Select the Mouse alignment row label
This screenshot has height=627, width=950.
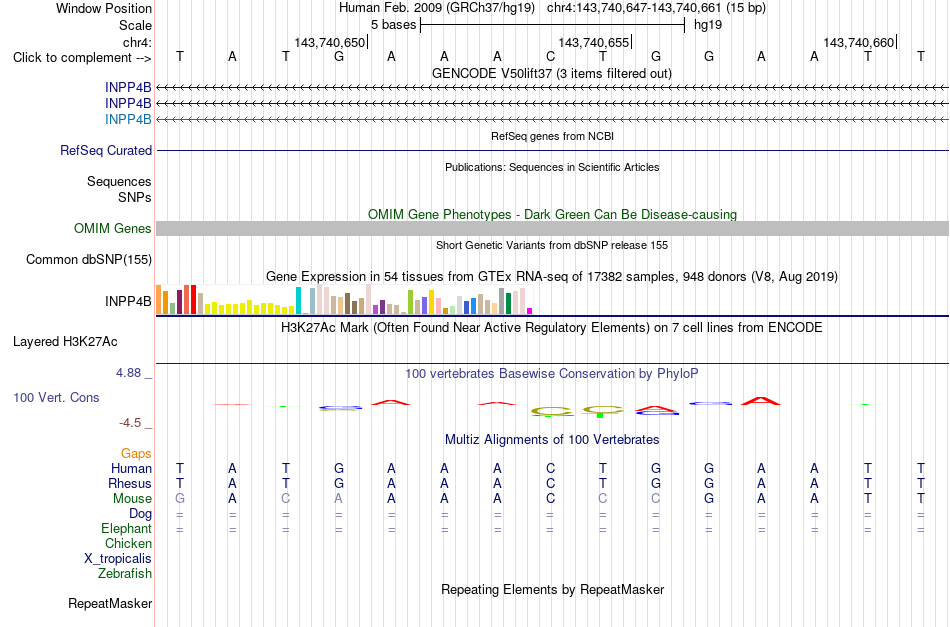[x=132, y=499]
